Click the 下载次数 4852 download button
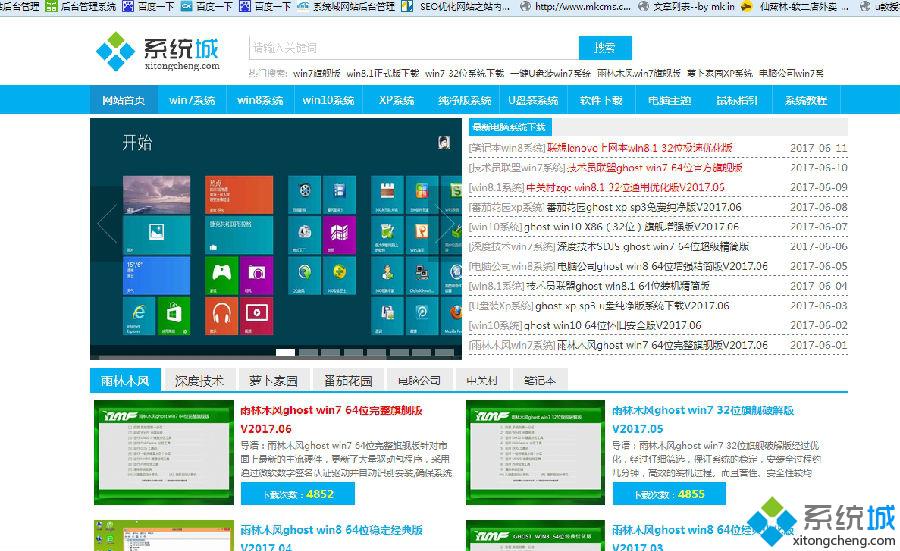The height and width of the screenshot is (551, 900). tap(298, 494)
